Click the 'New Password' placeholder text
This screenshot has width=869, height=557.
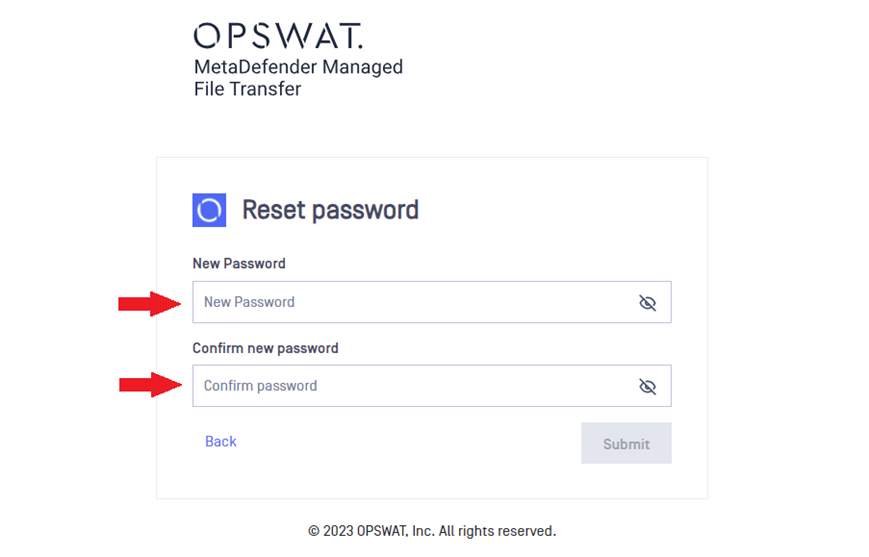coord(249,302)
